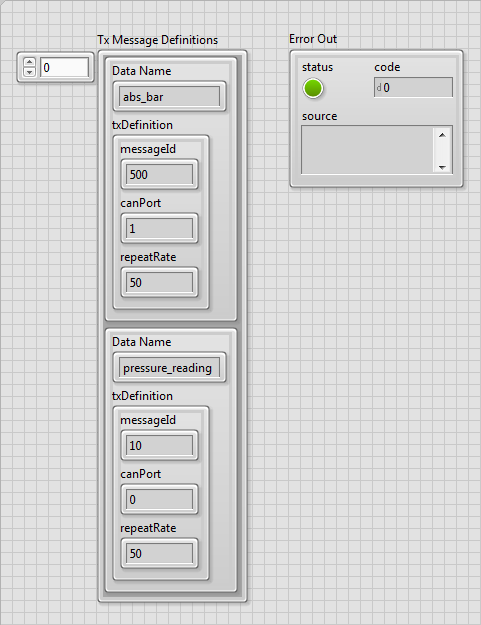481x625 pixels.
Task: Click txDefinition label in first element
Action: point(142,125)
